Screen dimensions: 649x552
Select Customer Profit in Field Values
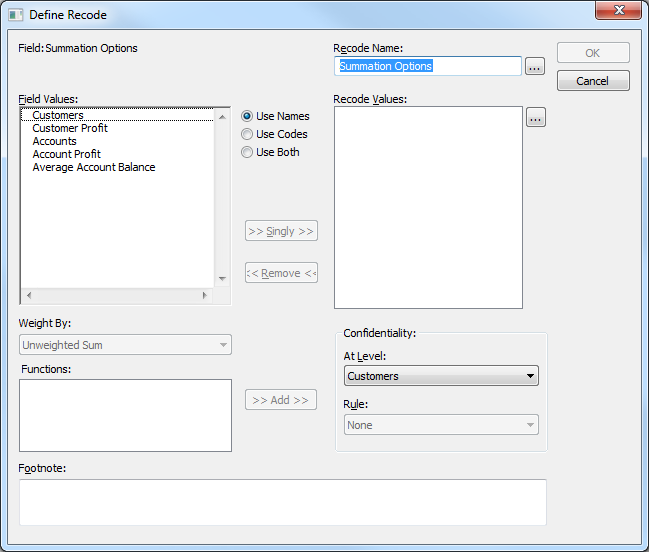[x=70, y=128]
